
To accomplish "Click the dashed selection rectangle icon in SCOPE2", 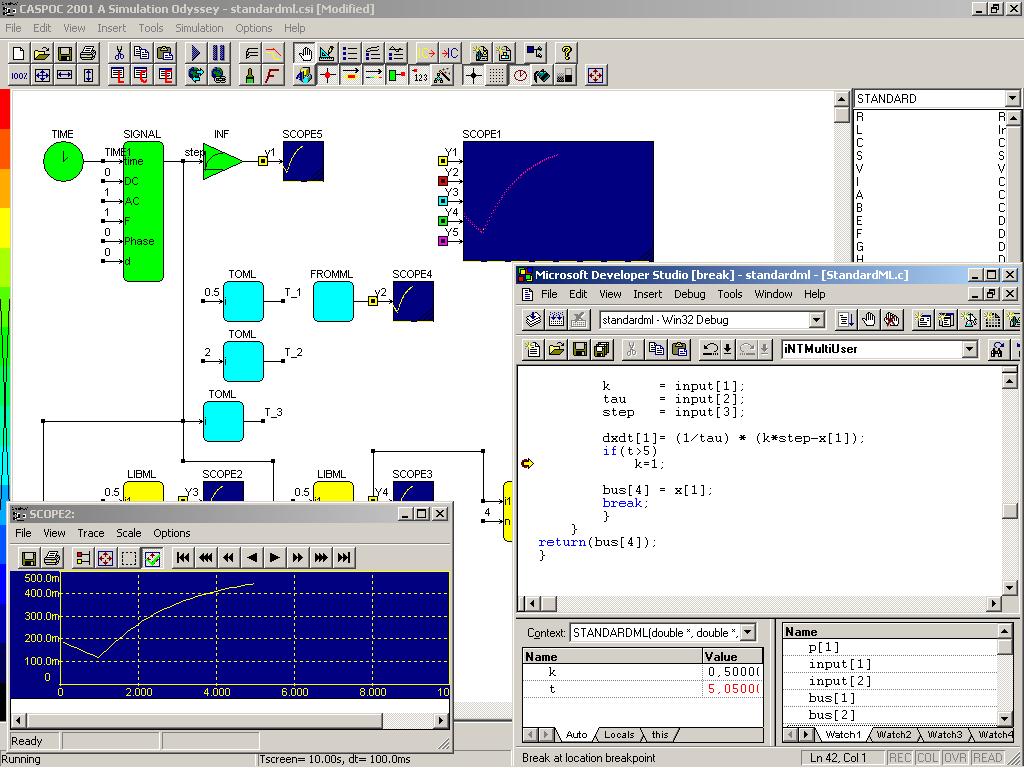I will [x=129, y=558].
